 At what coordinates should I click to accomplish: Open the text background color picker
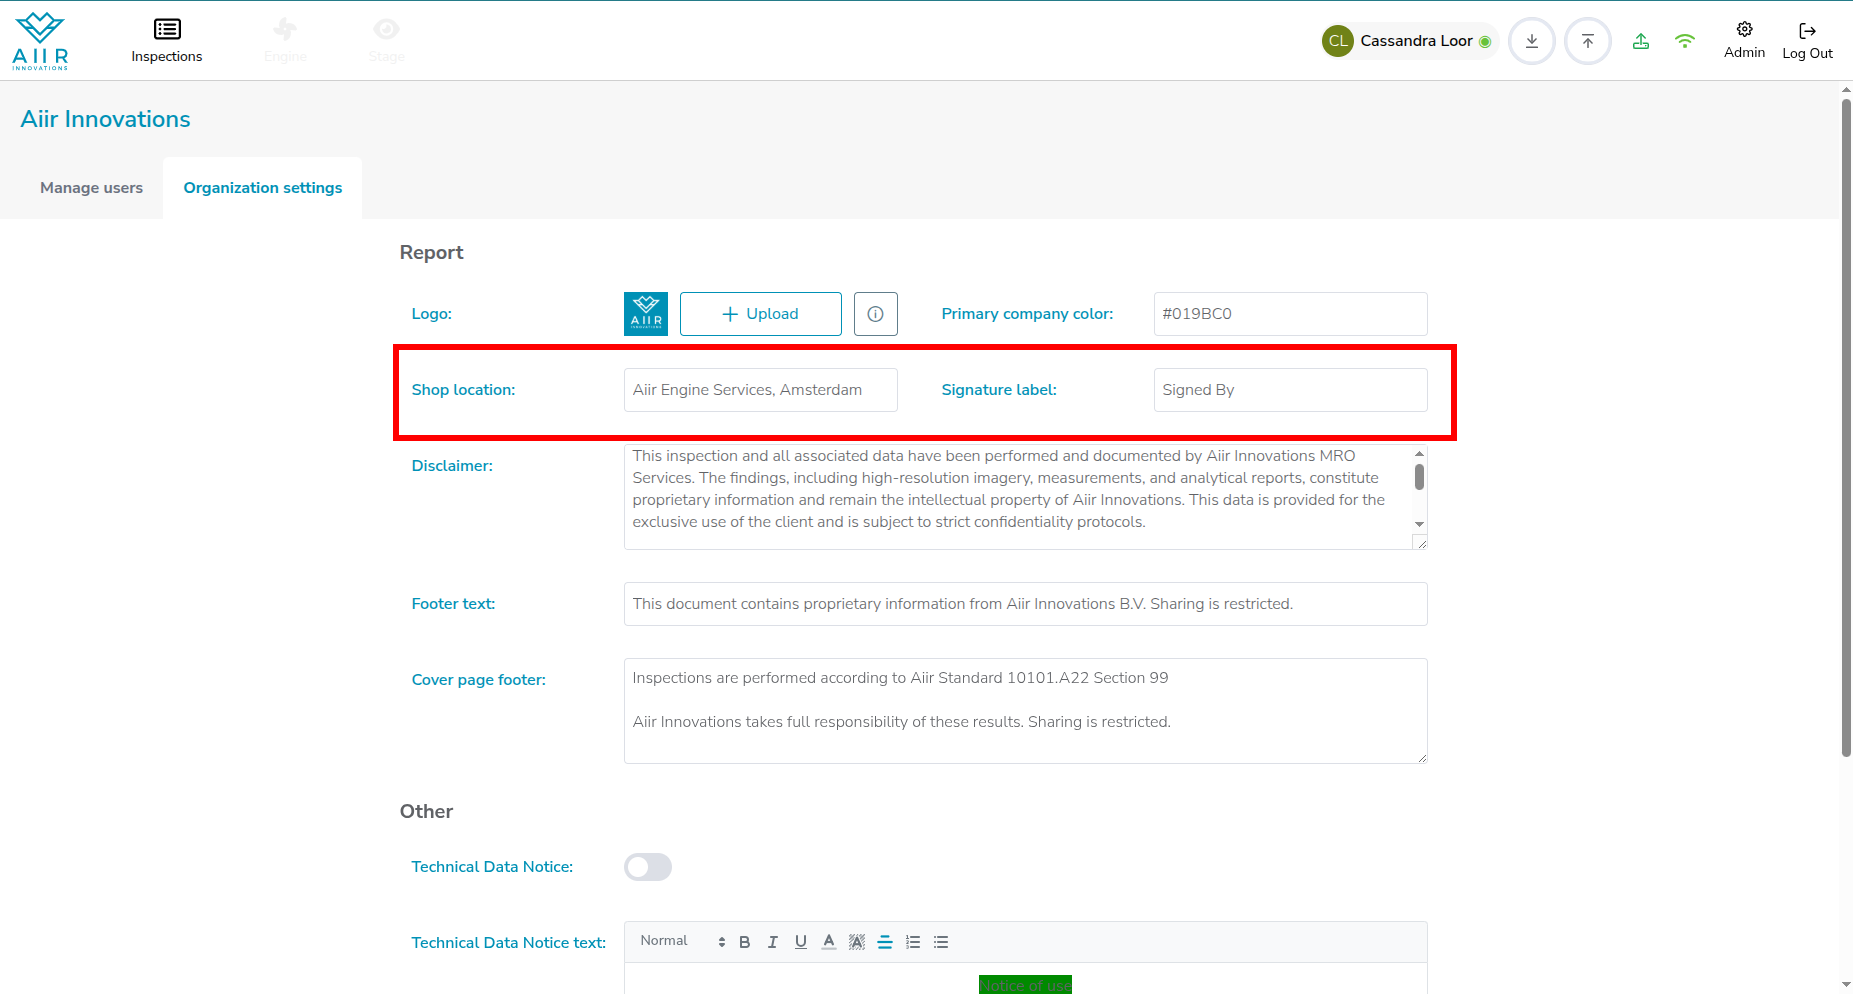point(857,942)
